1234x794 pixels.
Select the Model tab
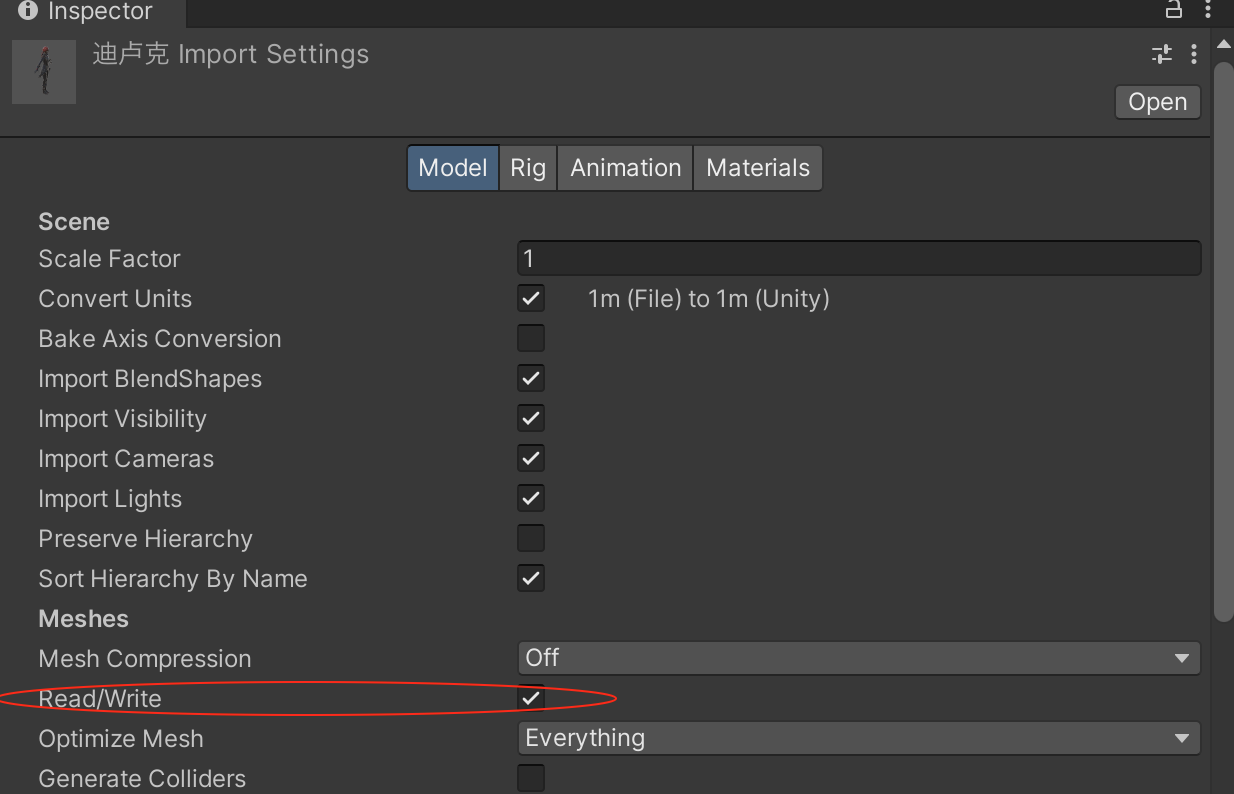click(x=452, y=168)
